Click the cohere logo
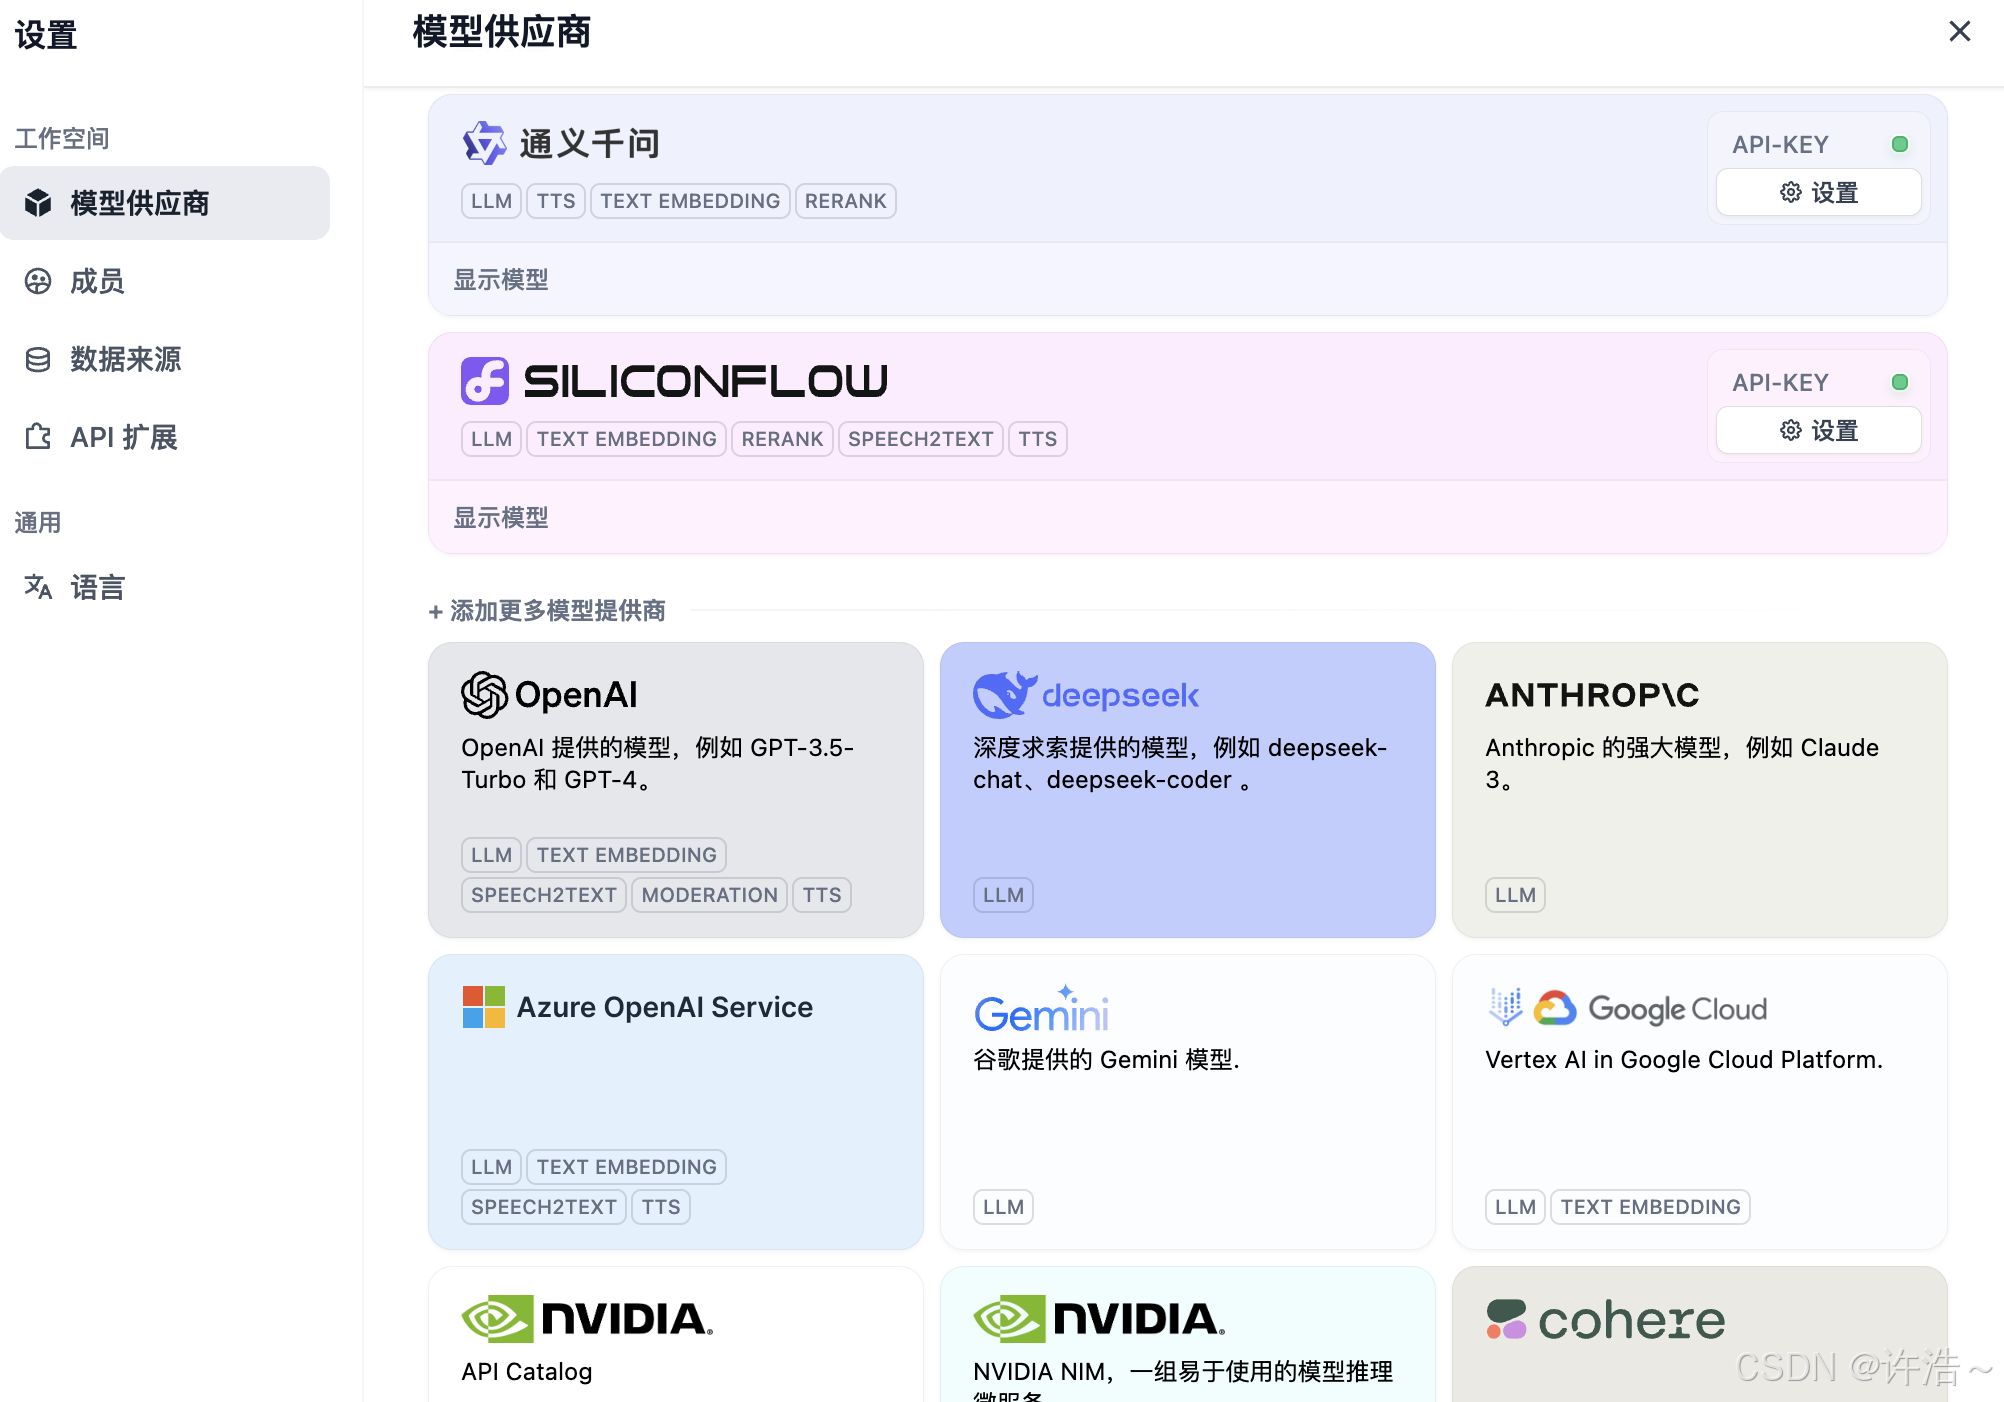The height and width of the screenshot is (1402, 2004). (1605, 1320)
